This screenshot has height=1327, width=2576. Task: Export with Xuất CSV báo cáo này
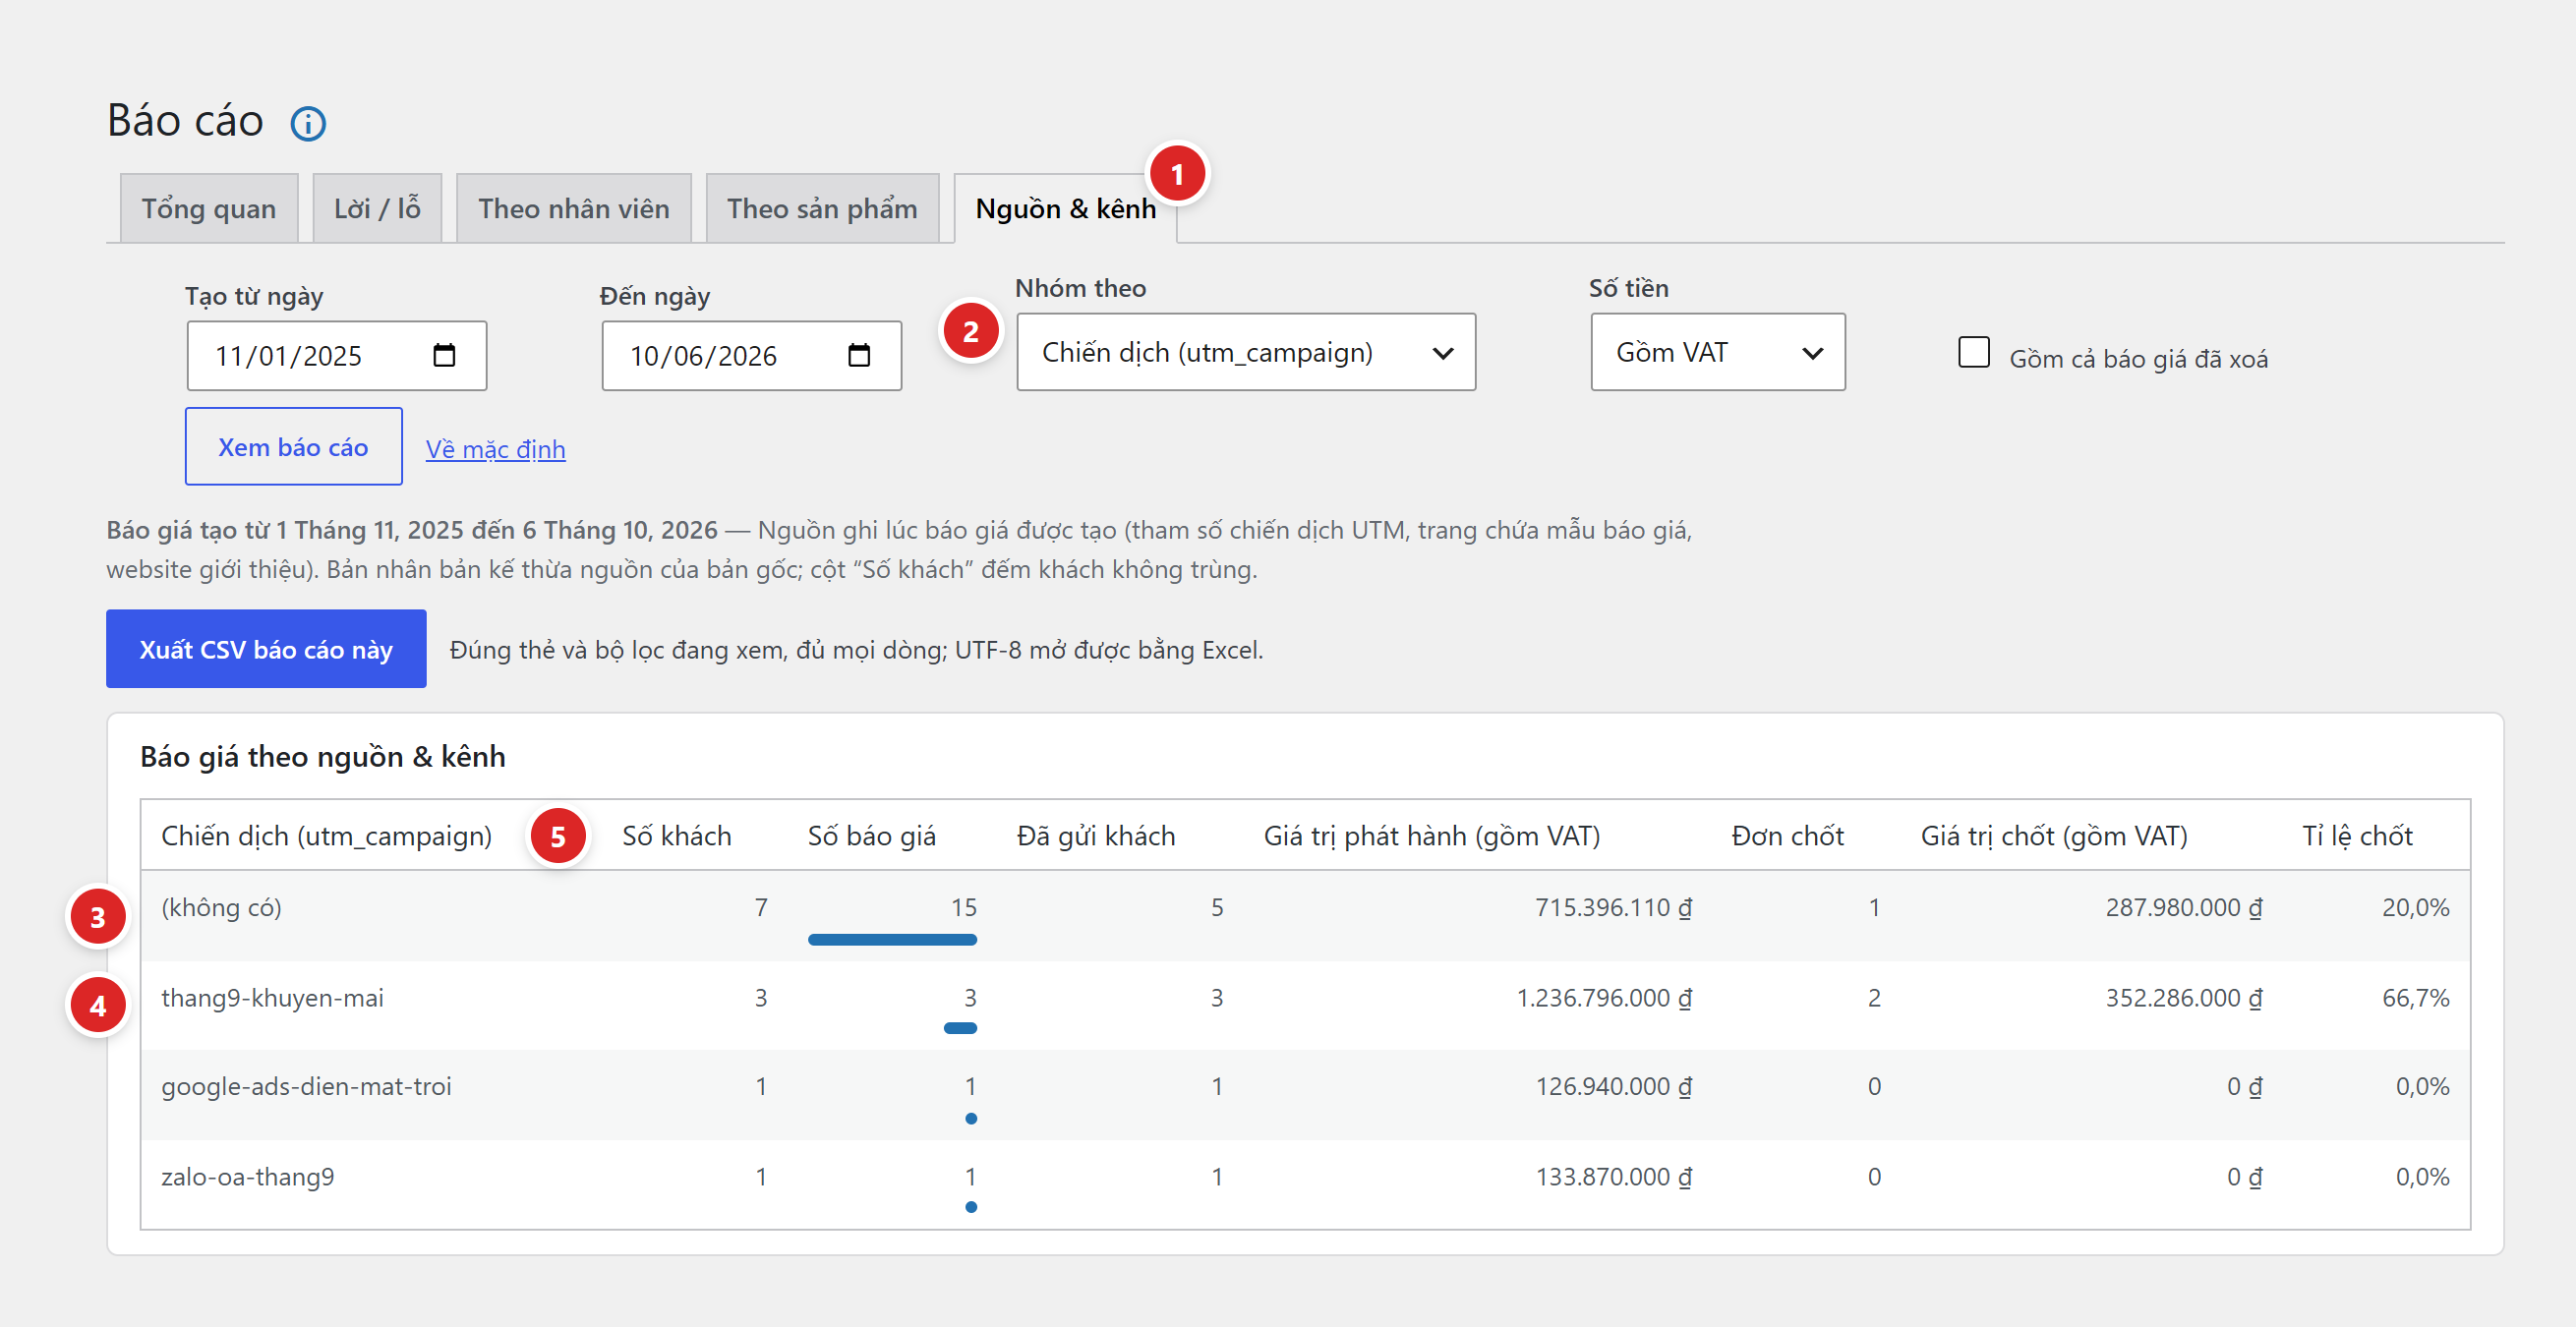coord(266,649)
